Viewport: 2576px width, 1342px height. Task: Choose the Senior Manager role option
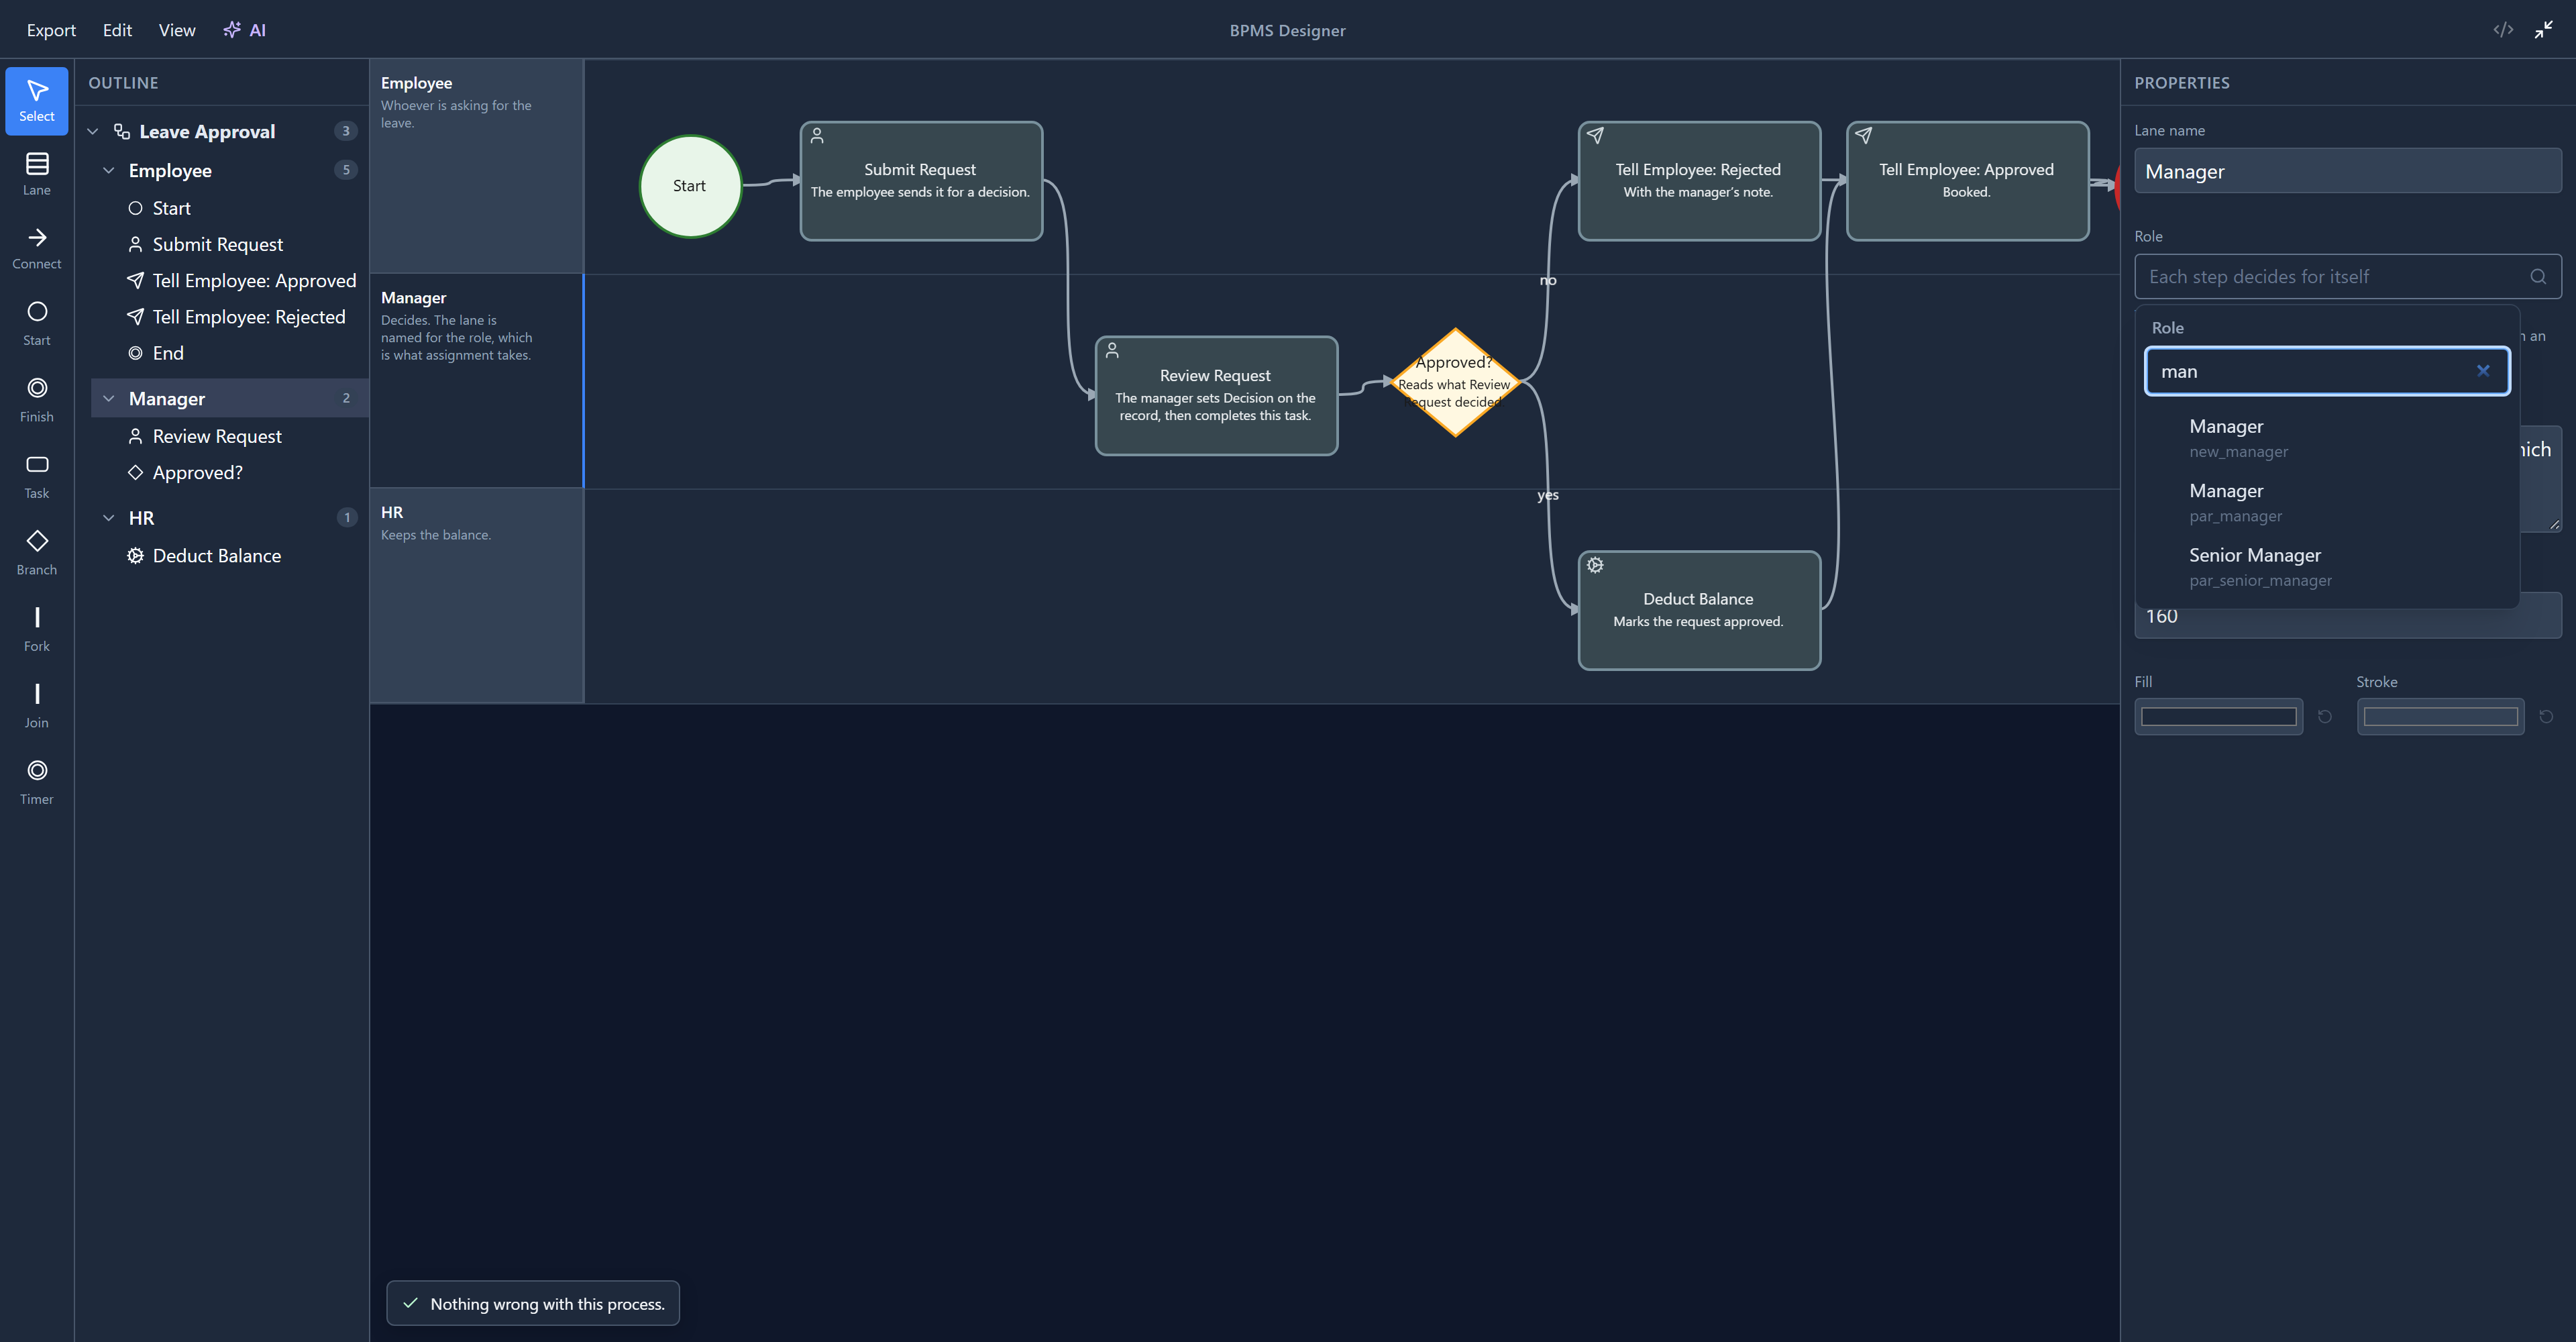click(2326, 566)
